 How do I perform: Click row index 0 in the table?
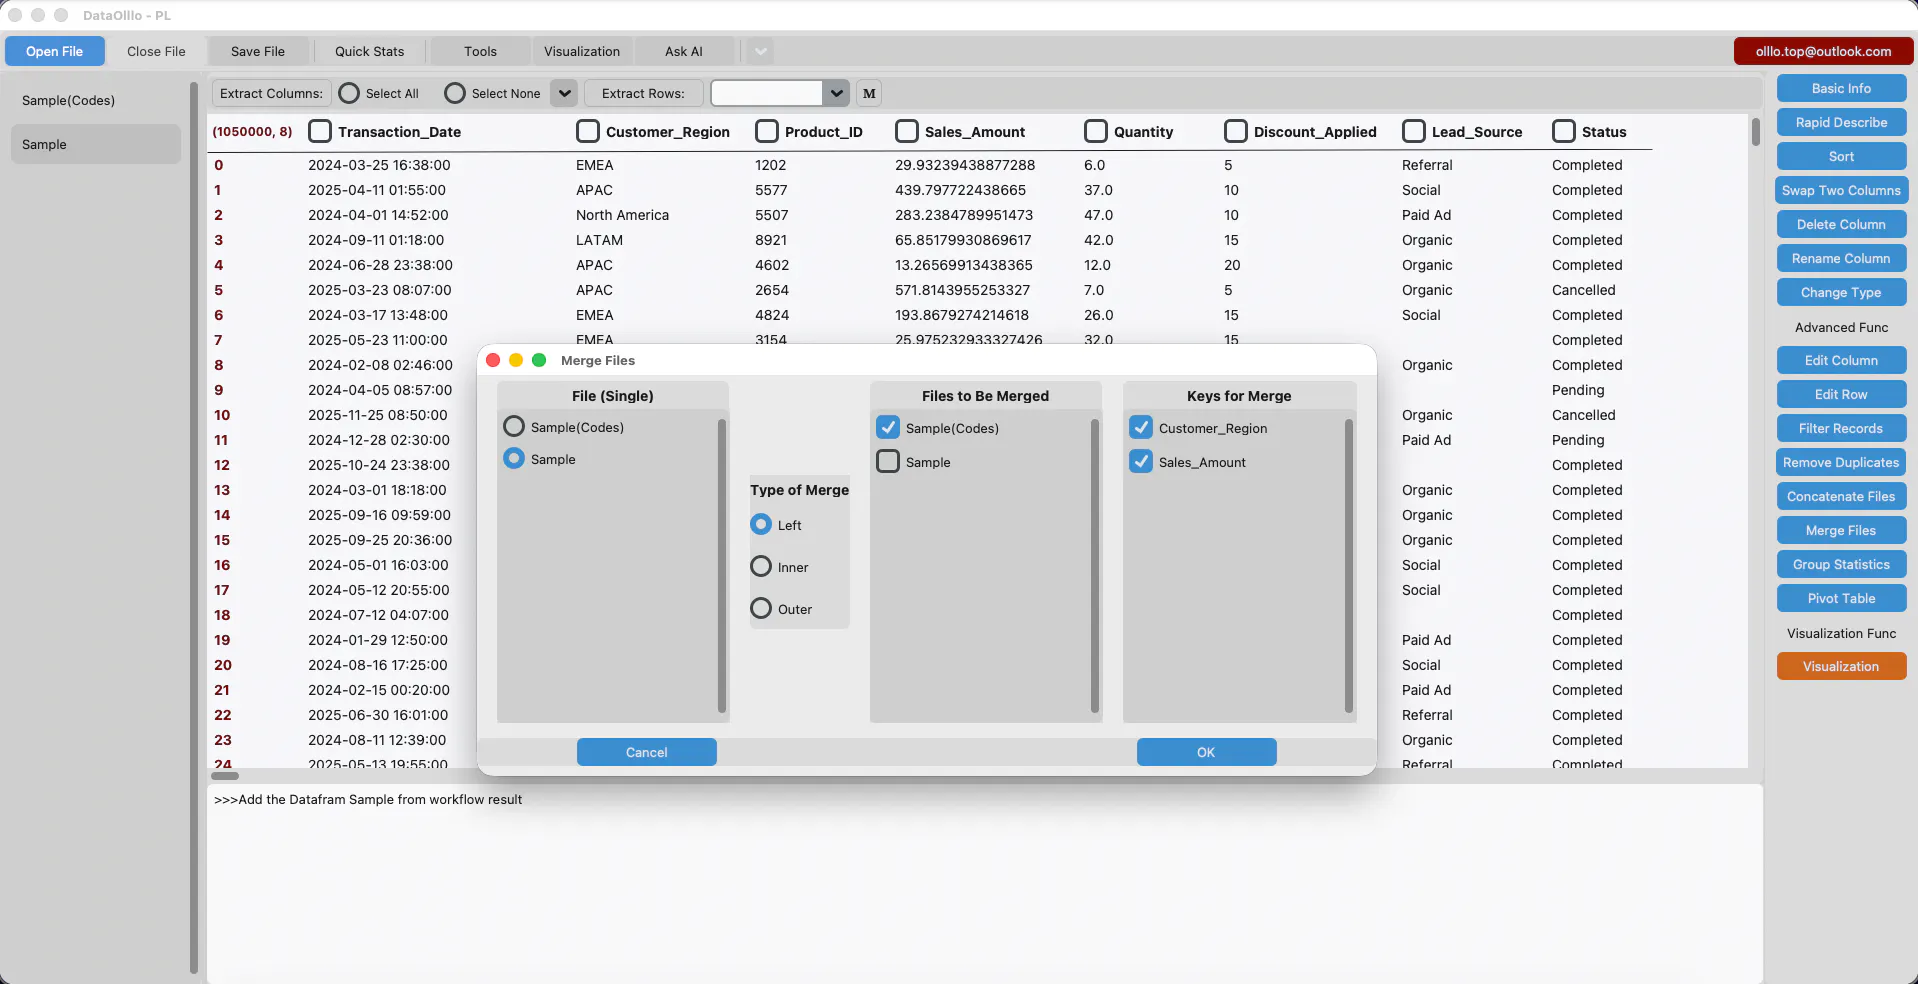(219, 165)
